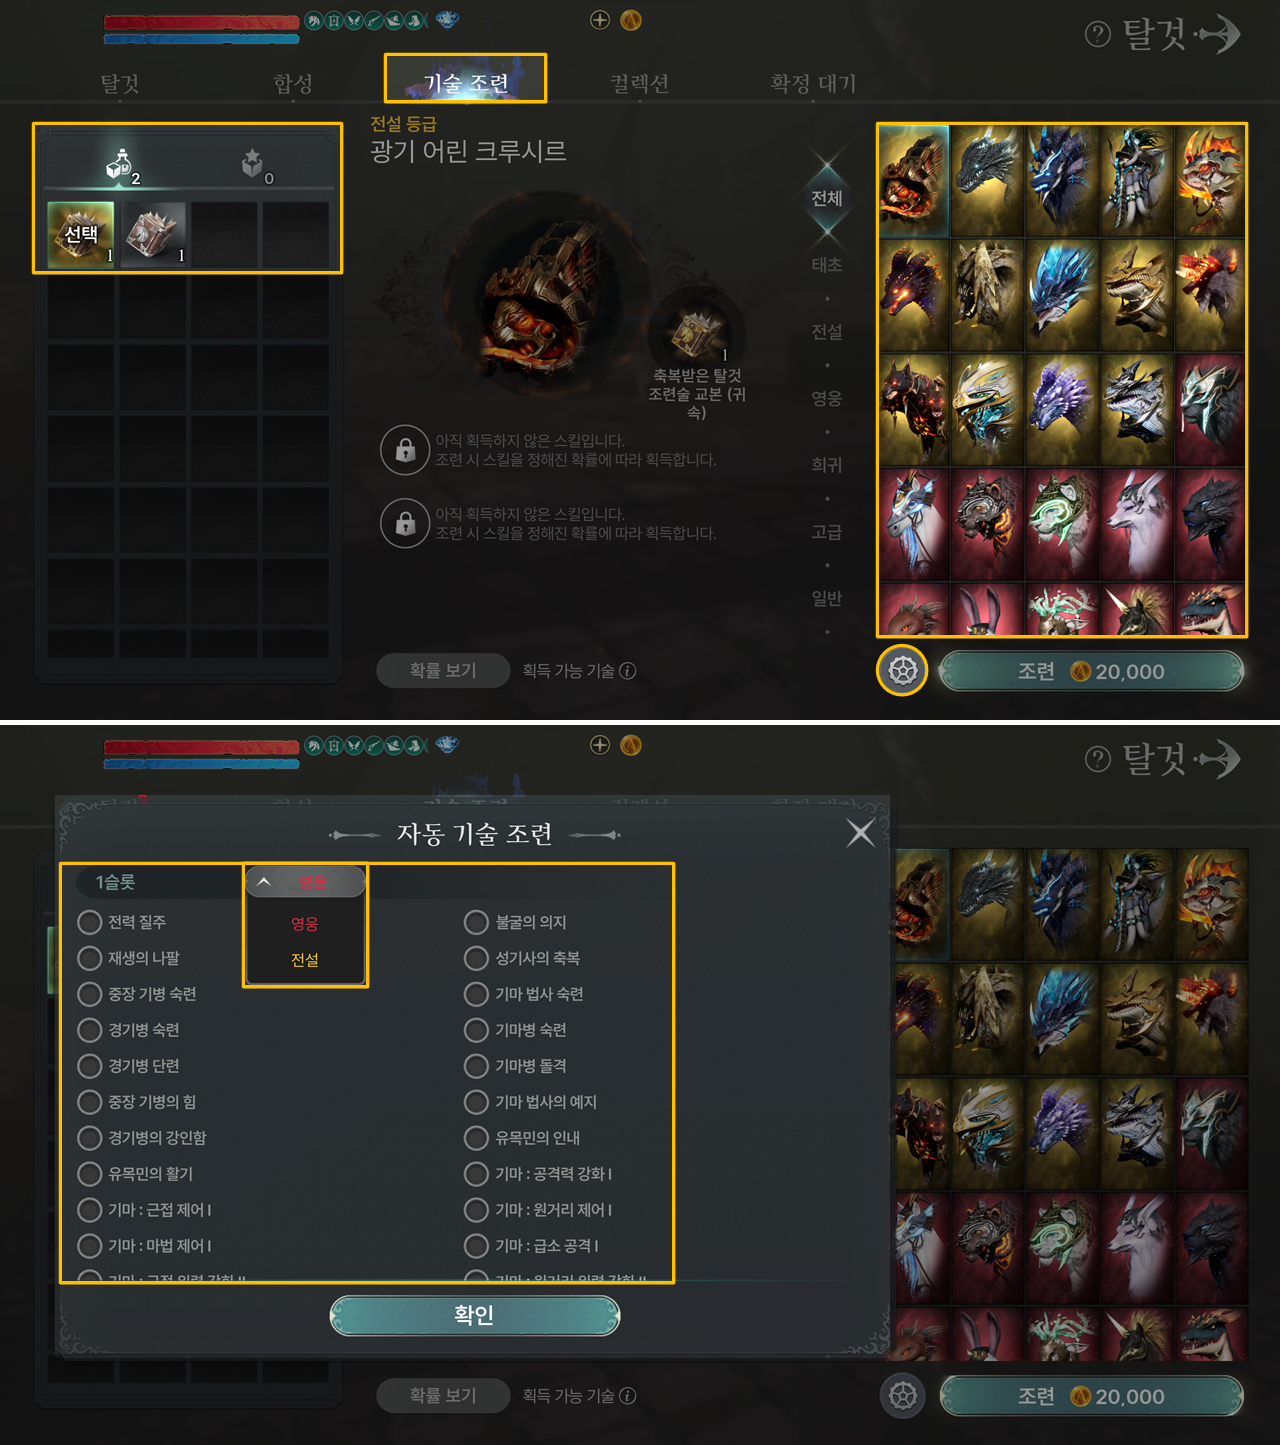Choose 영웅 in the grade dropdown list
Viewport: 1280px width, 1445px height.
coord(305,924)
